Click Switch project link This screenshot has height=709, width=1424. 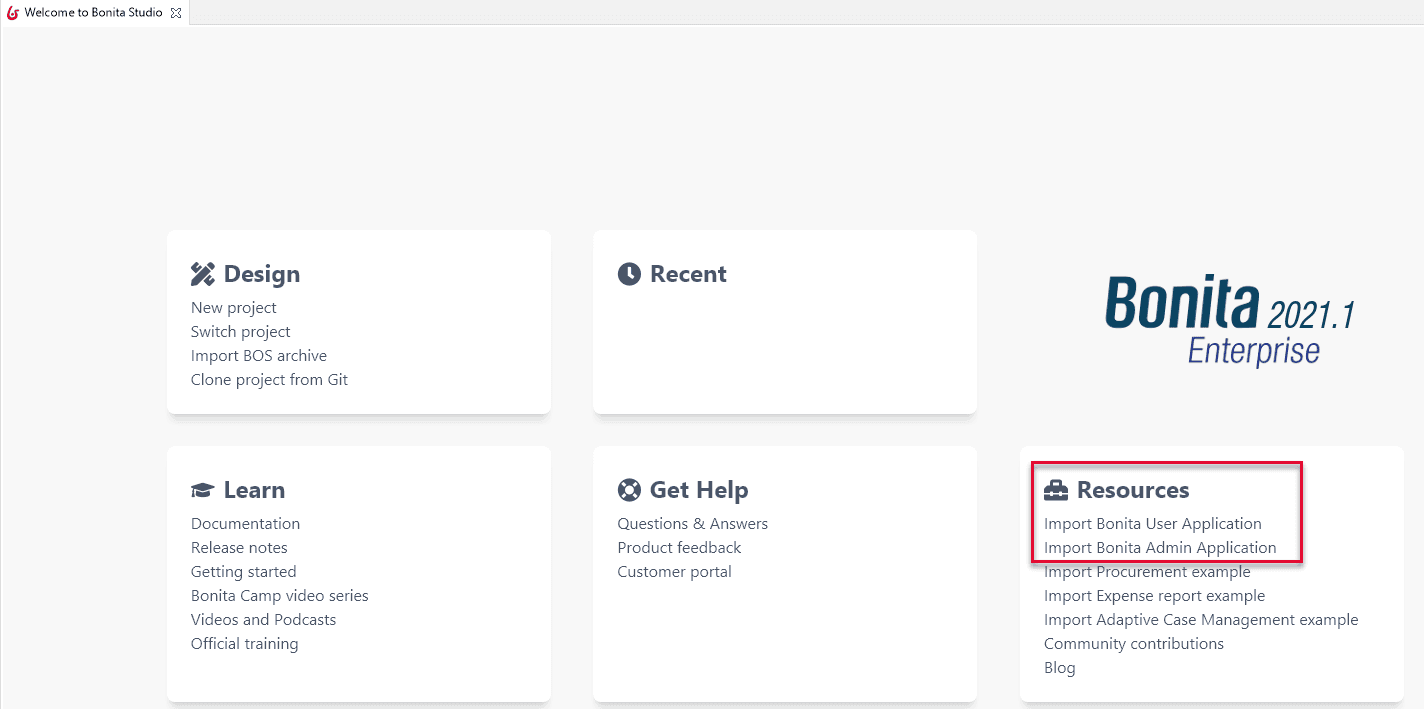240,332
